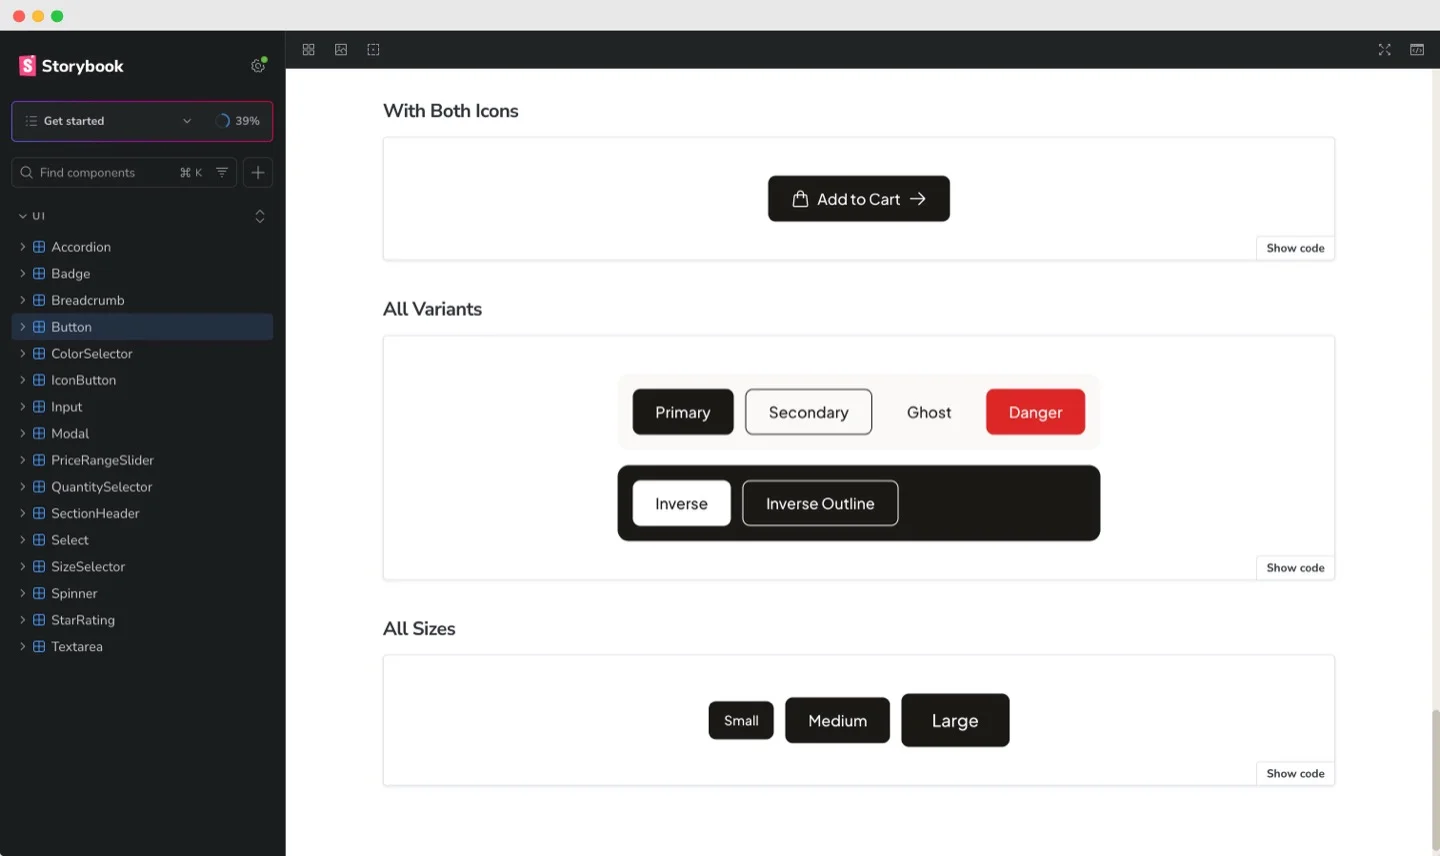Screen dimensions: 1440x856
Task: Toggle the grid view toolbar icon
Action: [x=308, y=50]
